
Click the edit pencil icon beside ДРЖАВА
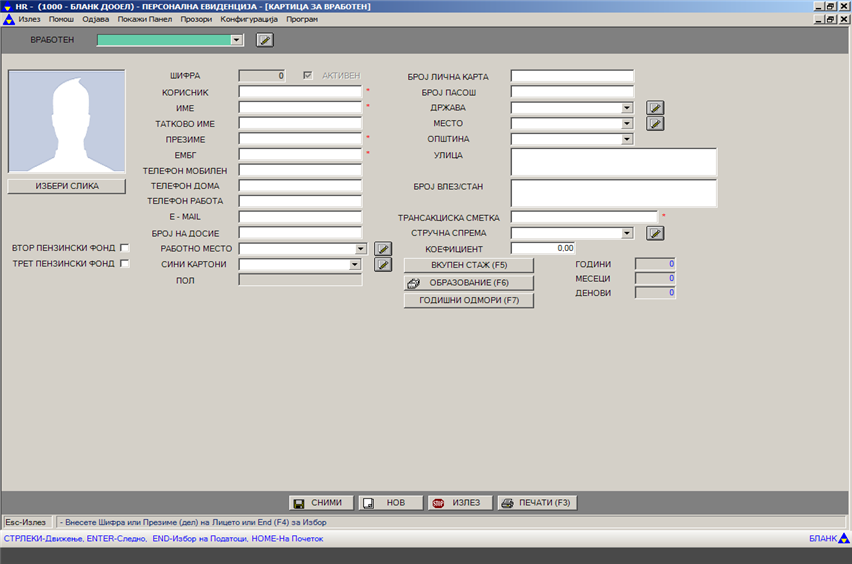pos(655,108)
